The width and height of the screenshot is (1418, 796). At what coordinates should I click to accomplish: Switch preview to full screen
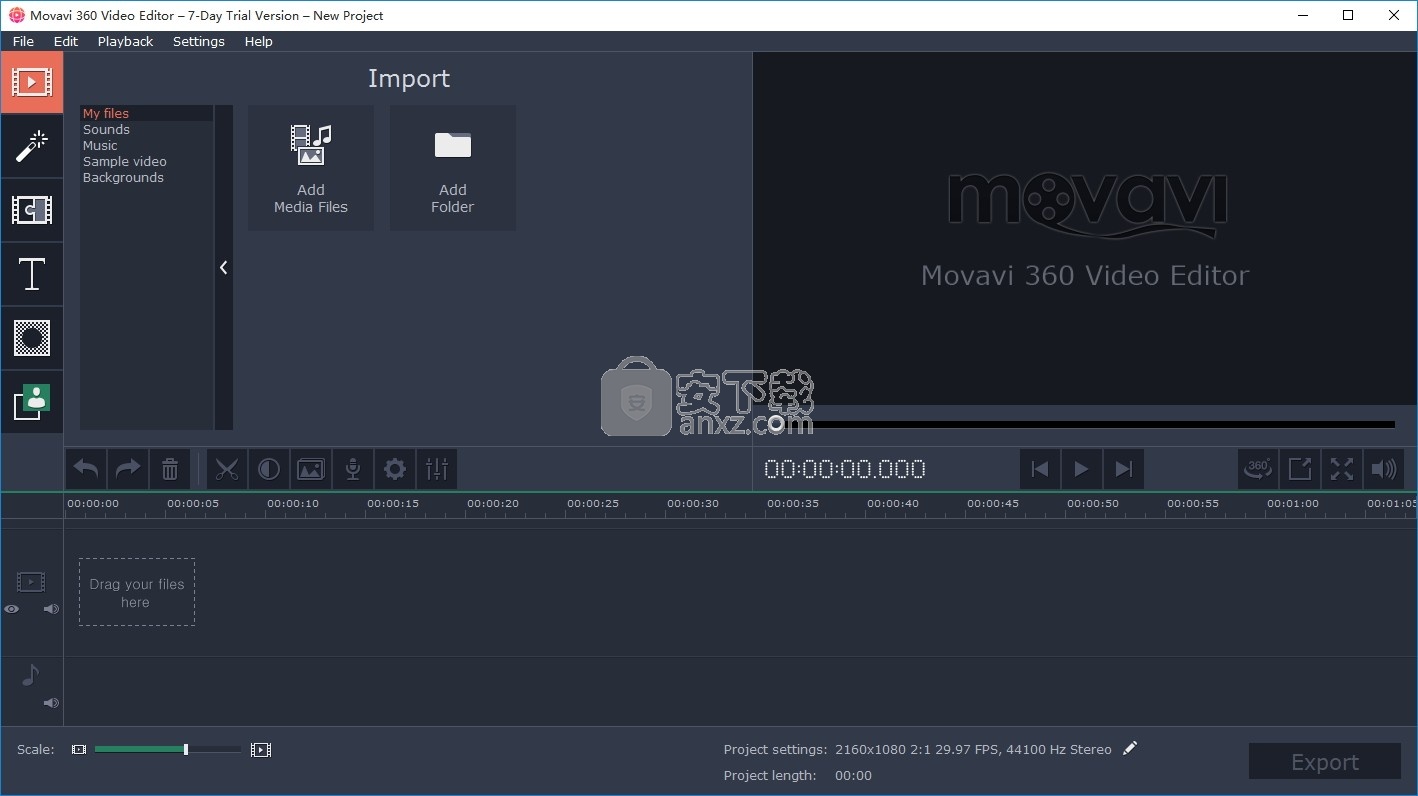pos(1342,469)
